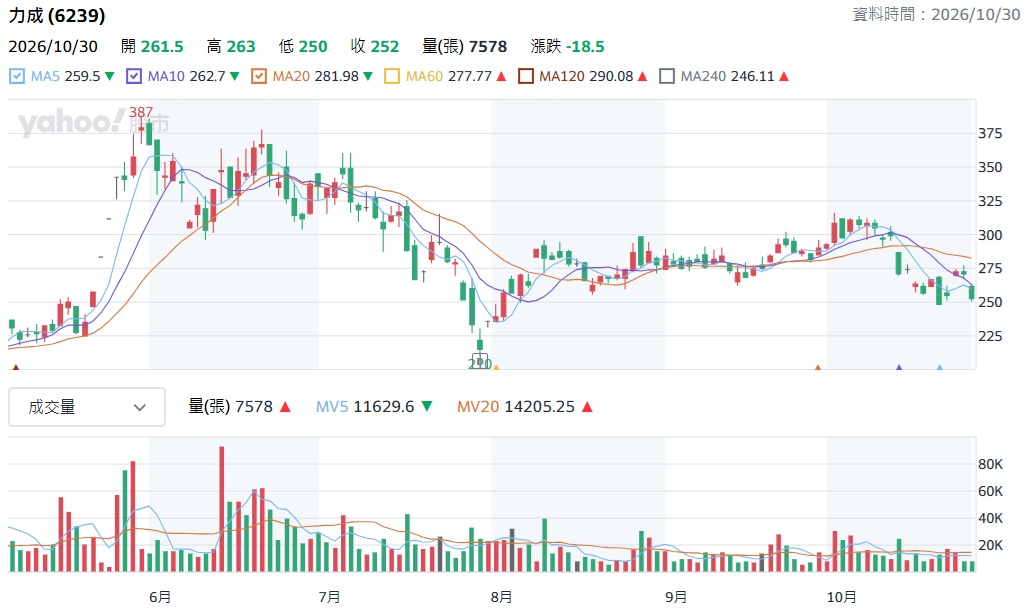This screenshot has height=608, width=1026.
Task: Click the opening price 開 261.5
Action: [152, 46]
